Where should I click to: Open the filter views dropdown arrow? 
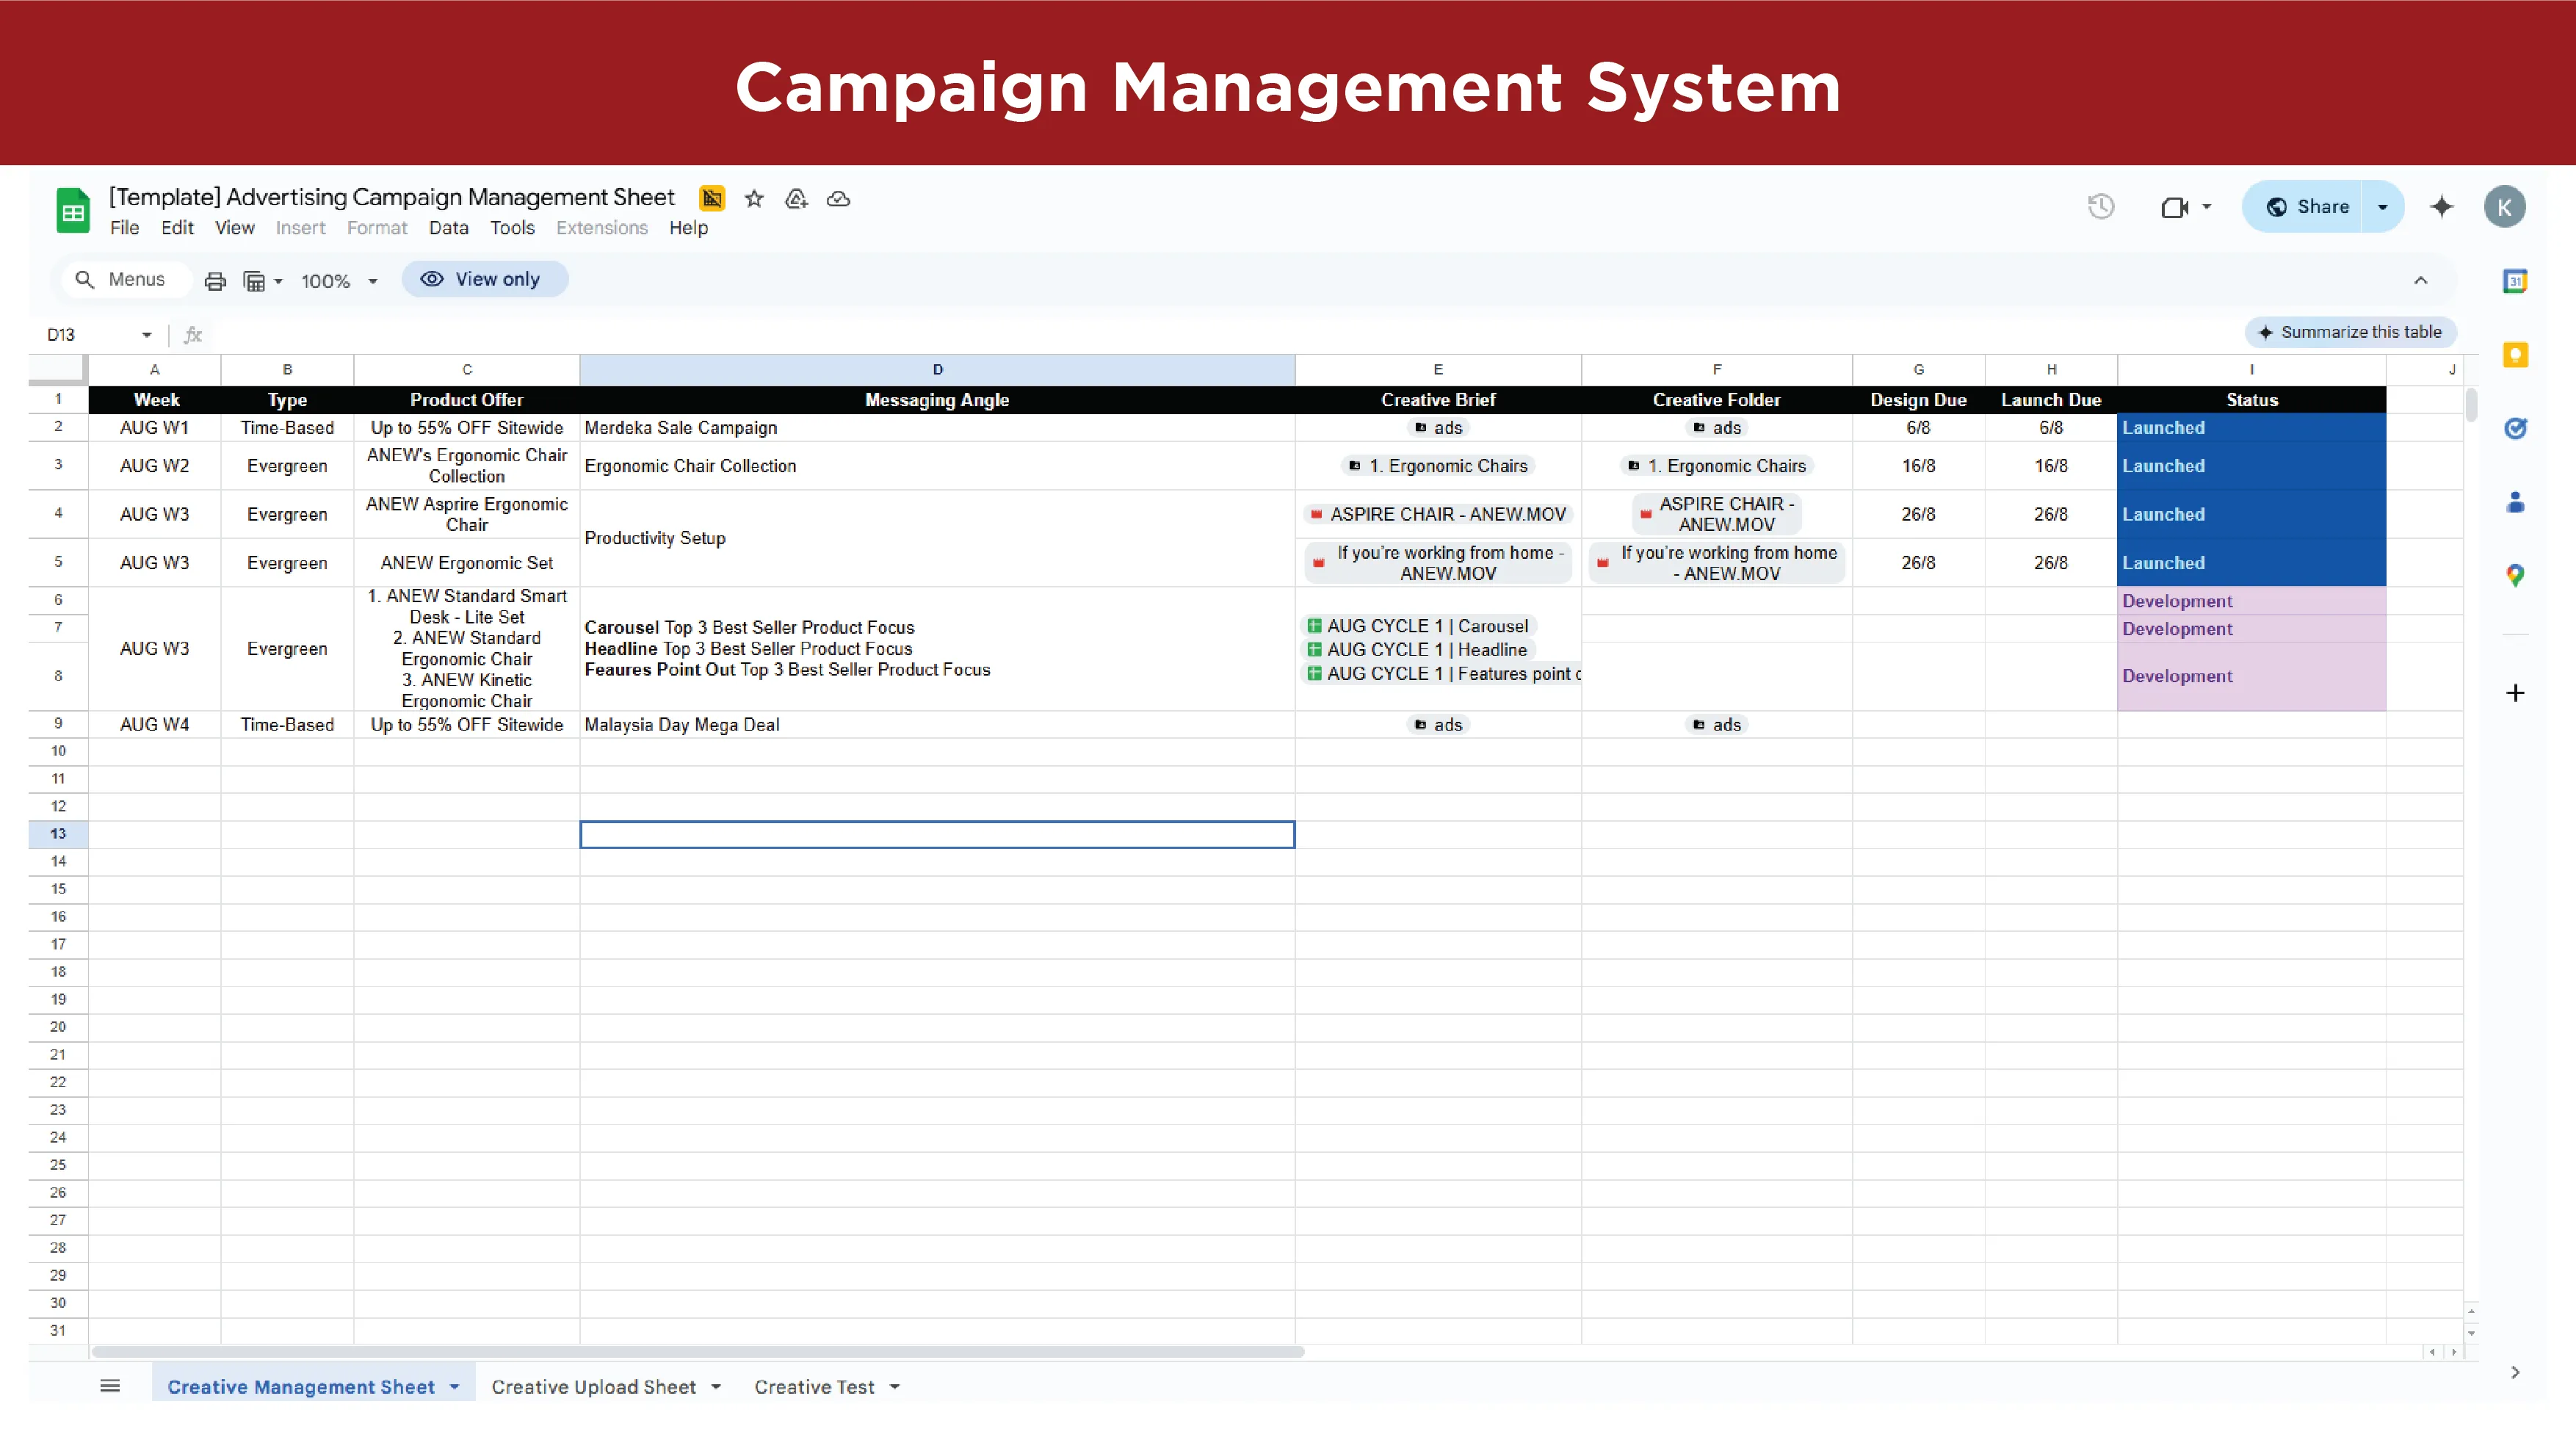click(x=278, y=282)
